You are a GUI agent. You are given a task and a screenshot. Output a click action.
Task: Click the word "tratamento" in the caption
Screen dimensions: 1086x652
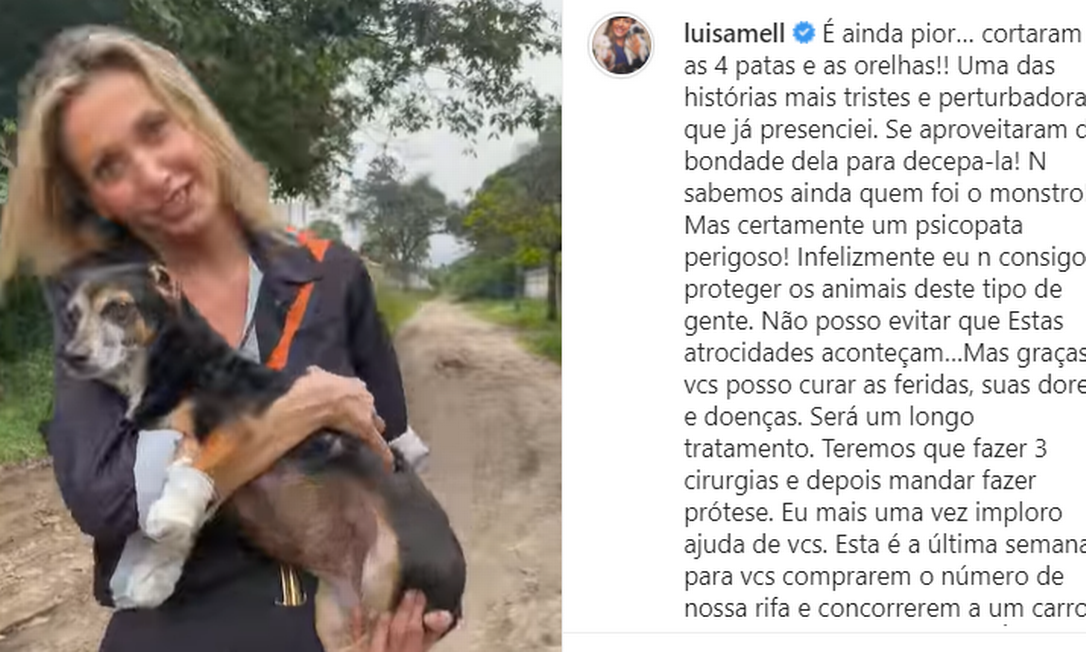click(749, 449)
